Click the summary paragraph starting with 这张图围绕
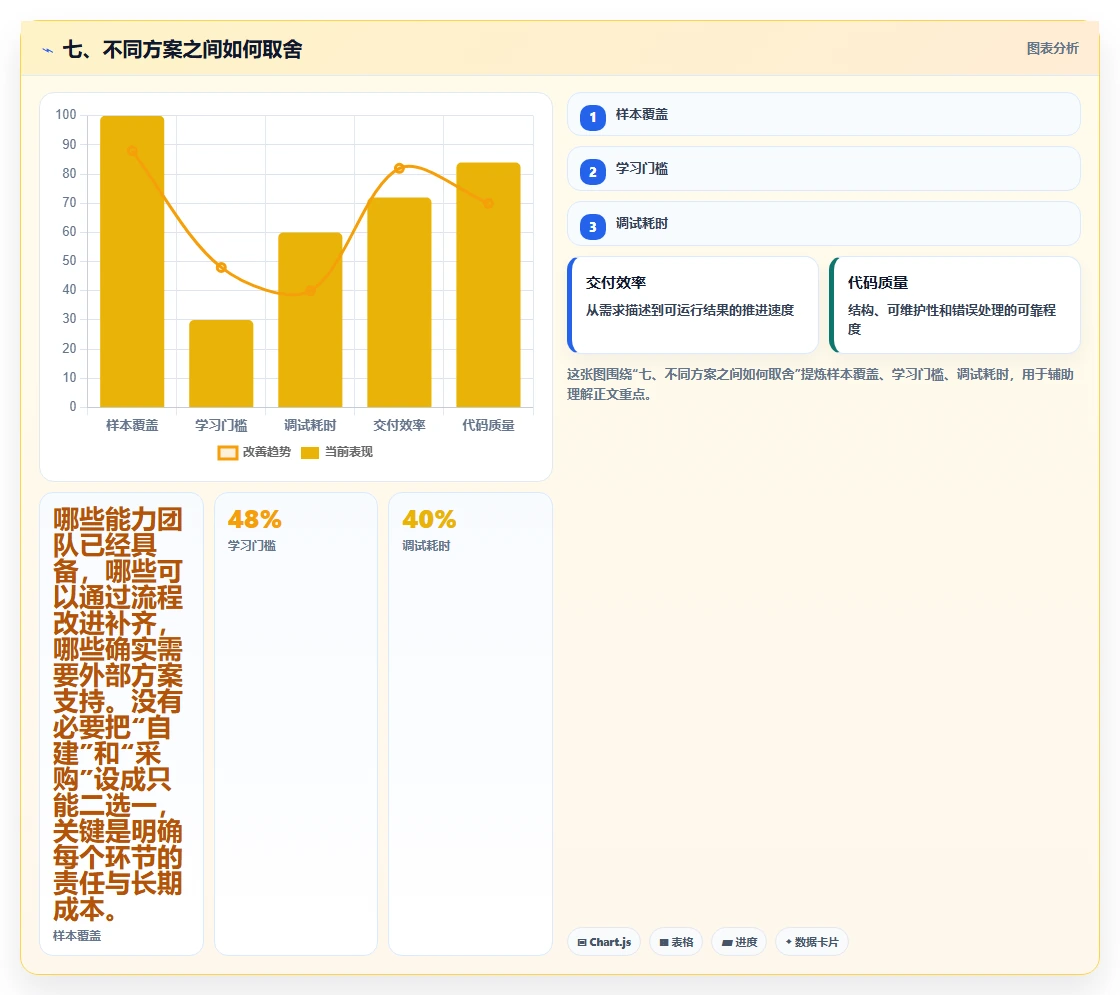The height and width of the screenshot is (995, 1120). (820, 384)
